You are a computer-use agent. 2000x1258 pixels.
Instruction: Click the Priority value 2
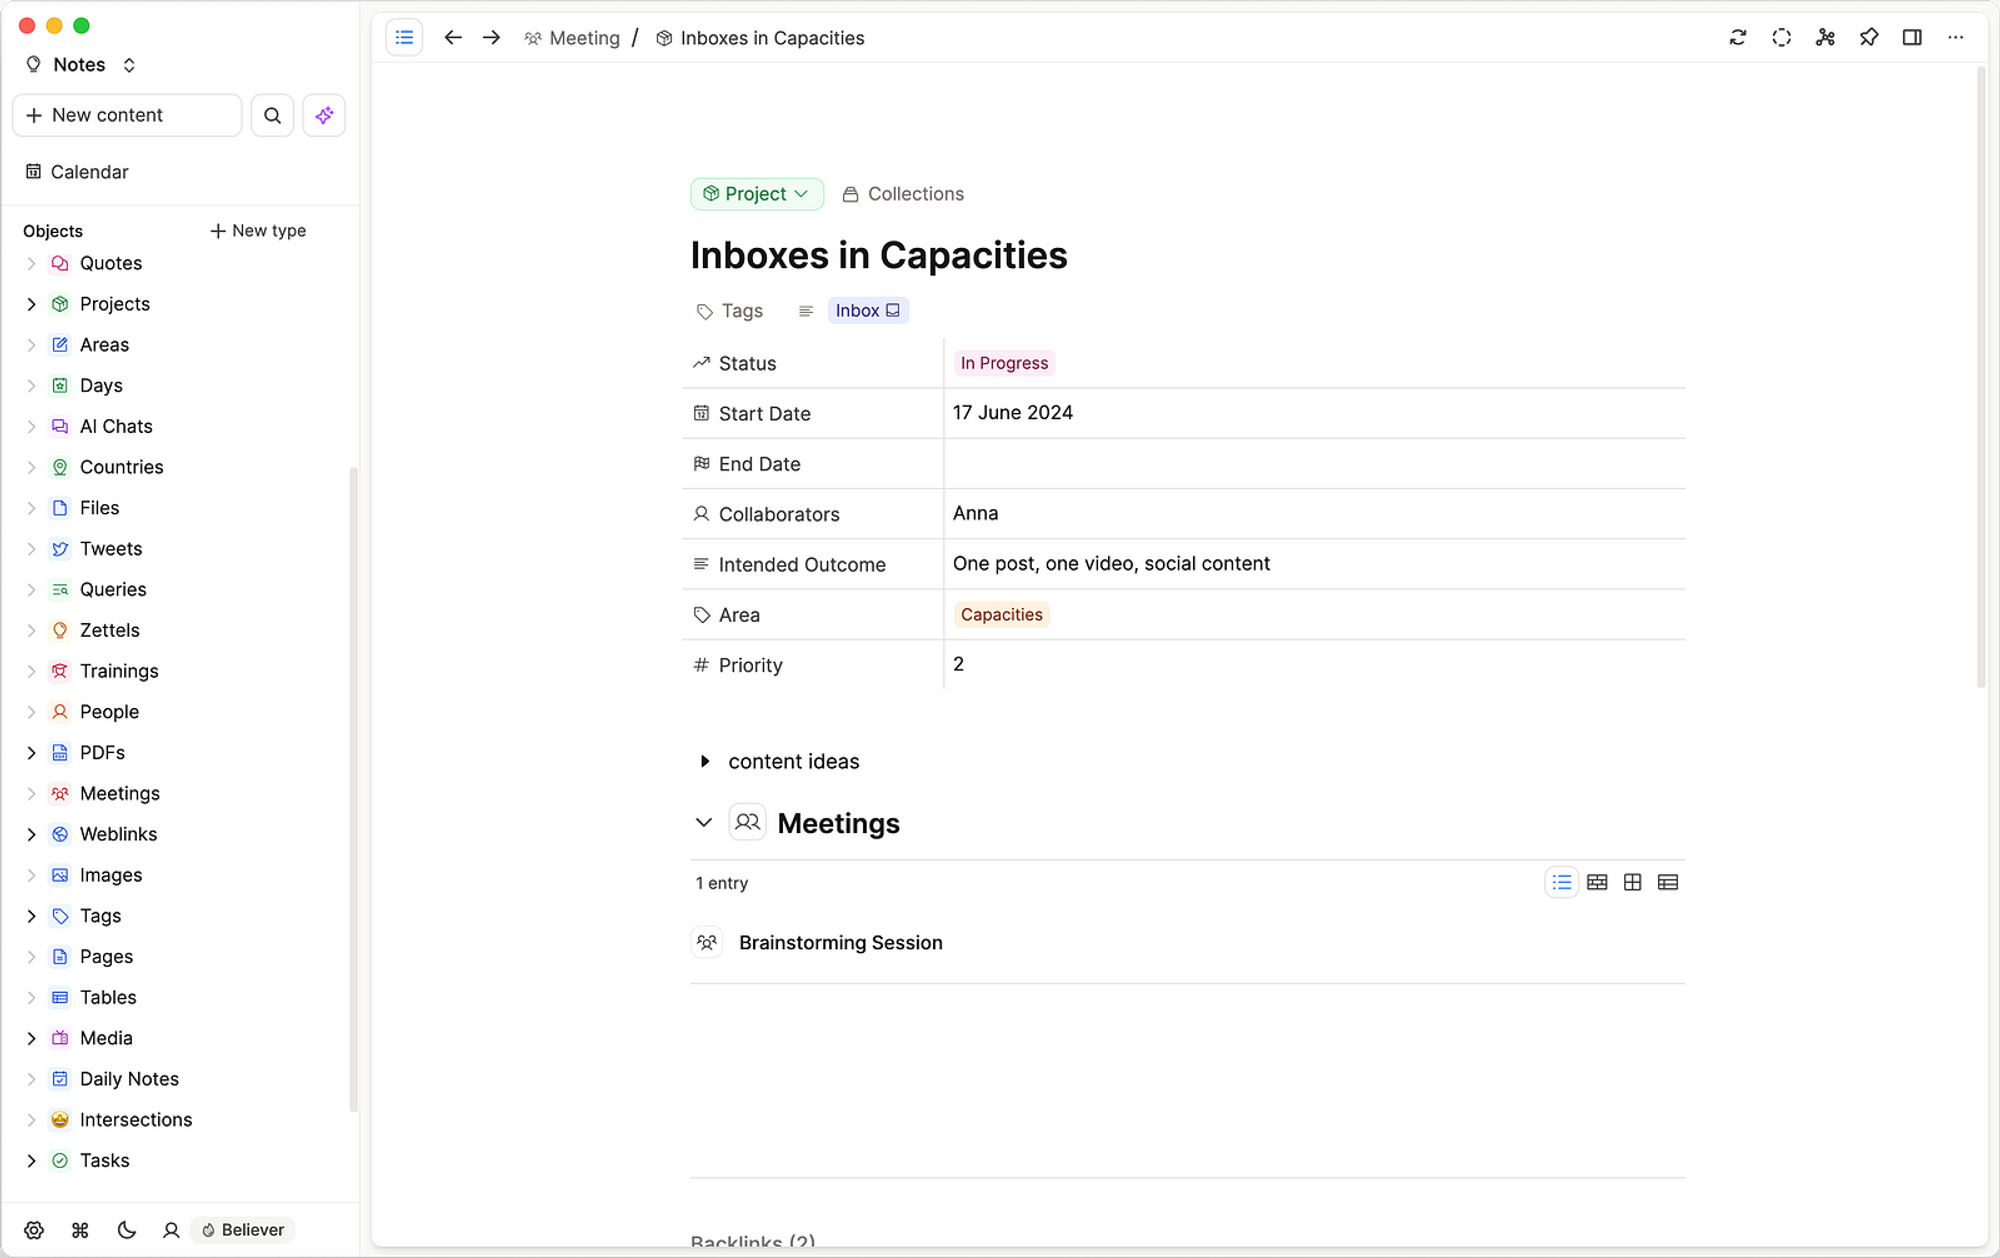958,665
